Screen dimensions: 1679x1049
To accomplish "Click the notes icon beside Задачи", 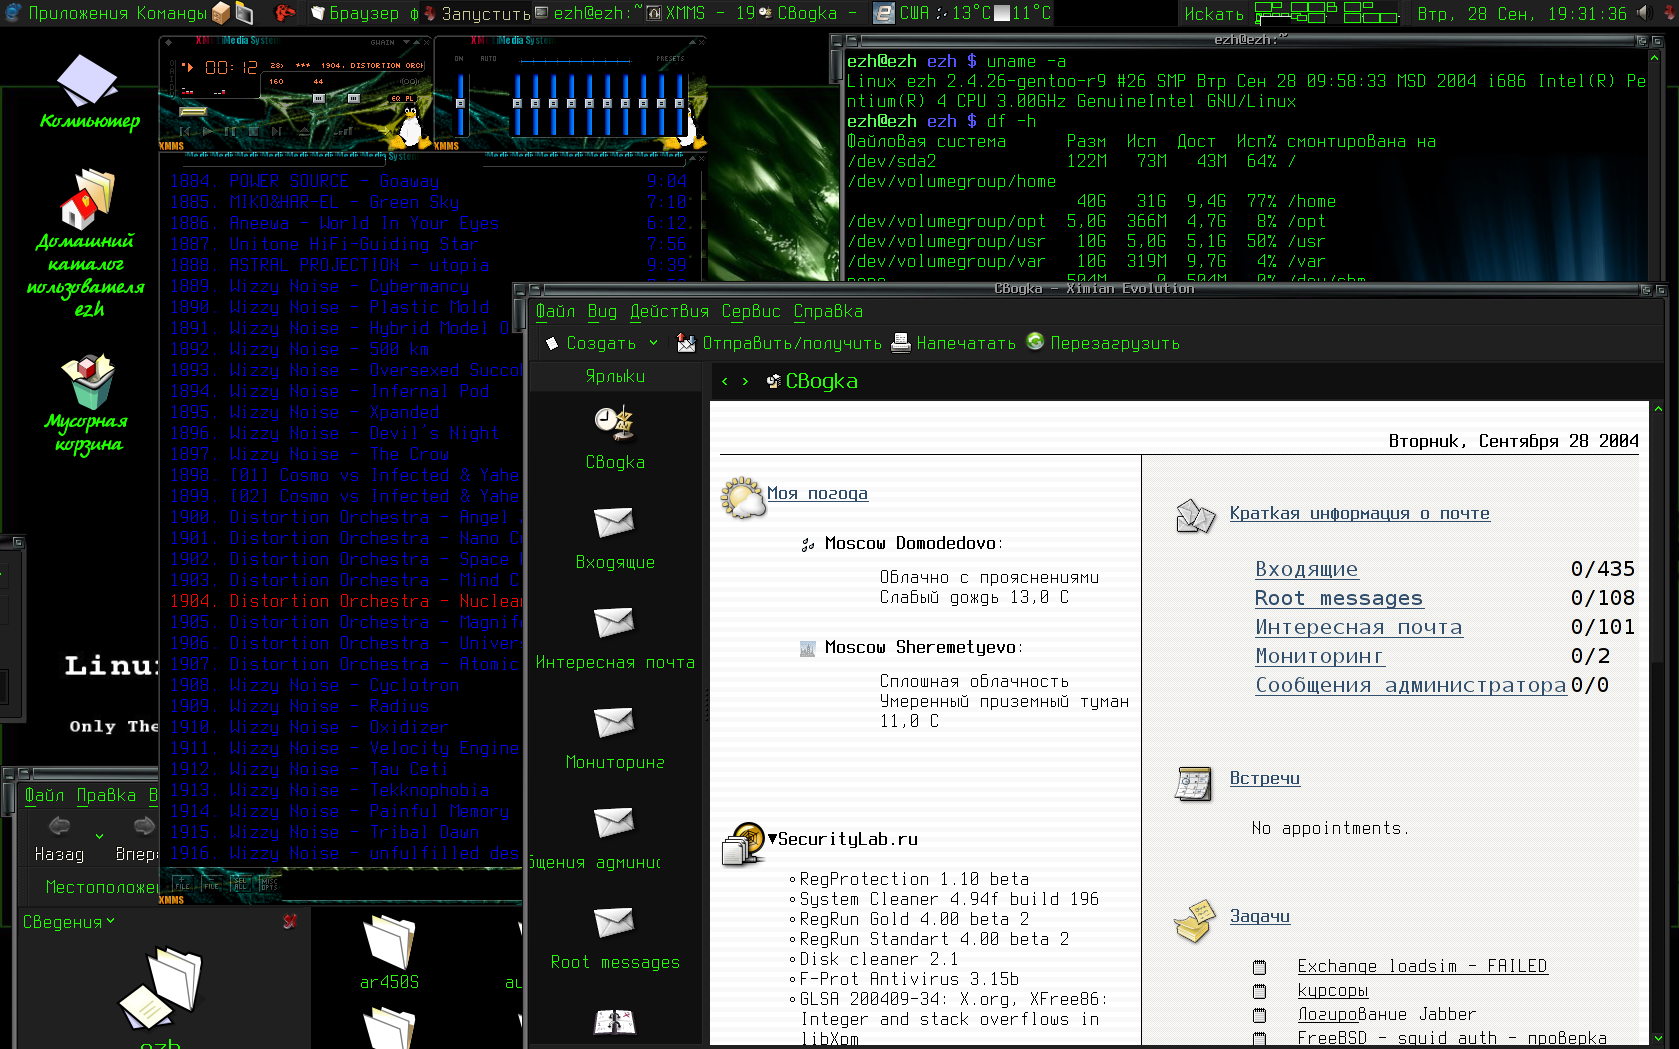I will tap(1194, 921).
